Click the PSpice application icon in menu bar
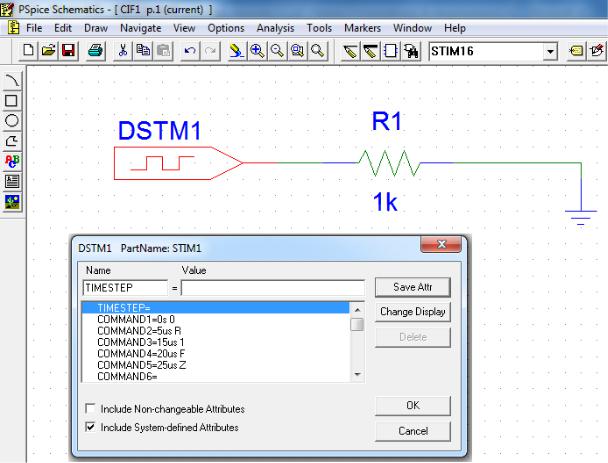This screenshot has height=463, width=608. pos(14,28)
